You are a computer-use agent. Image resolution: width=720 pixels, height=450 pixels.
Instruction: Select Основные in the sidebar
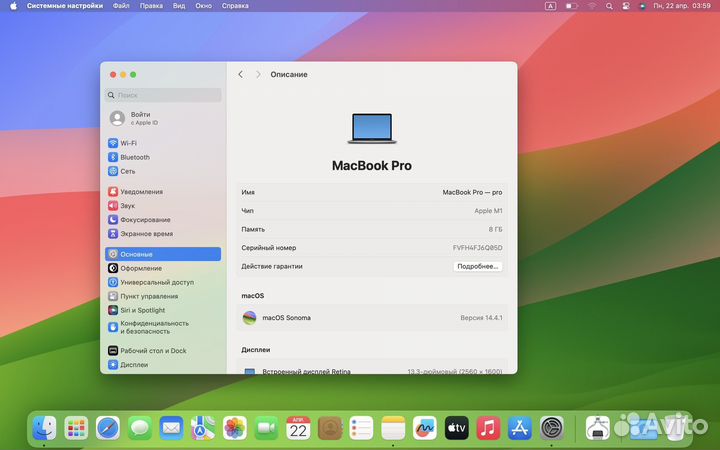(x=163, y=254)
